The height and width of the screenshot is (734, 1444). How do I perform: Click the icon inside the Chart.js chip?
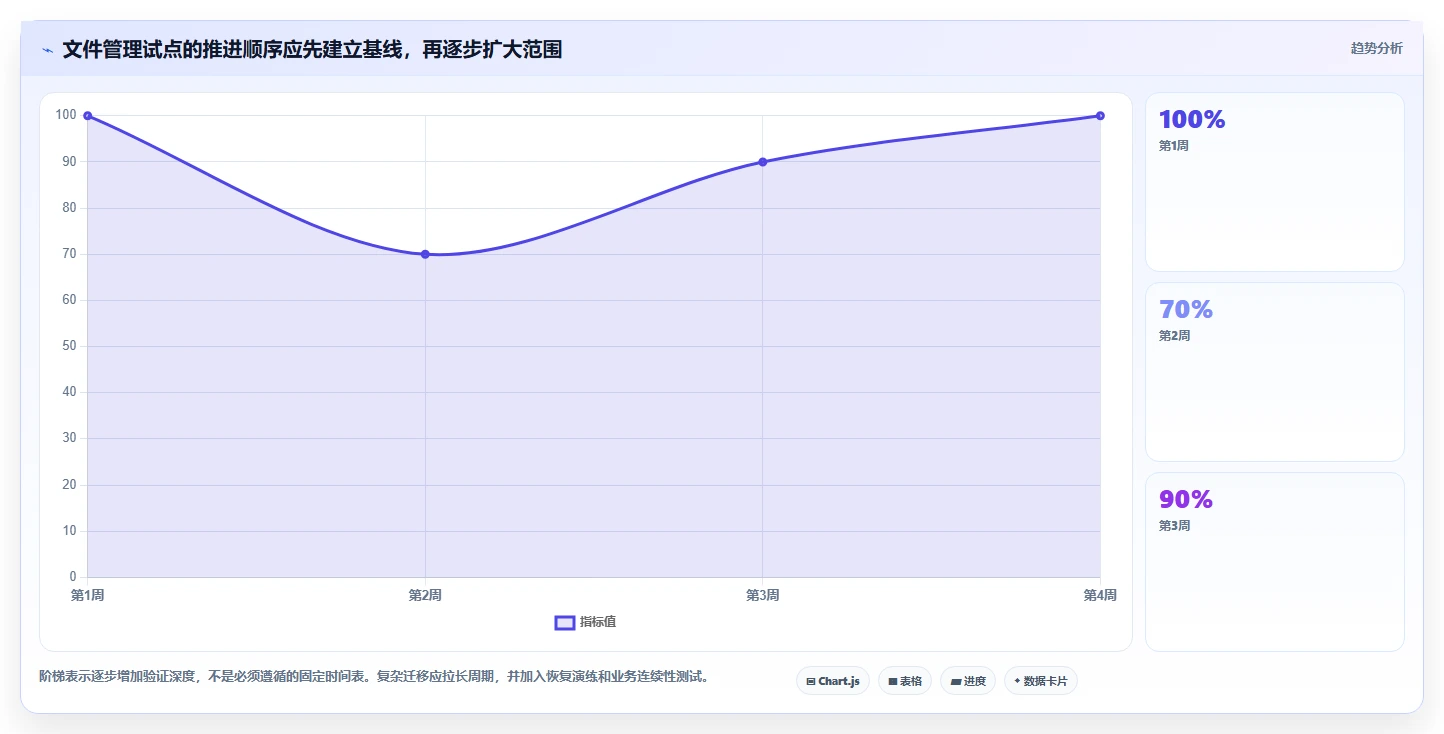(x=811, y=681)
